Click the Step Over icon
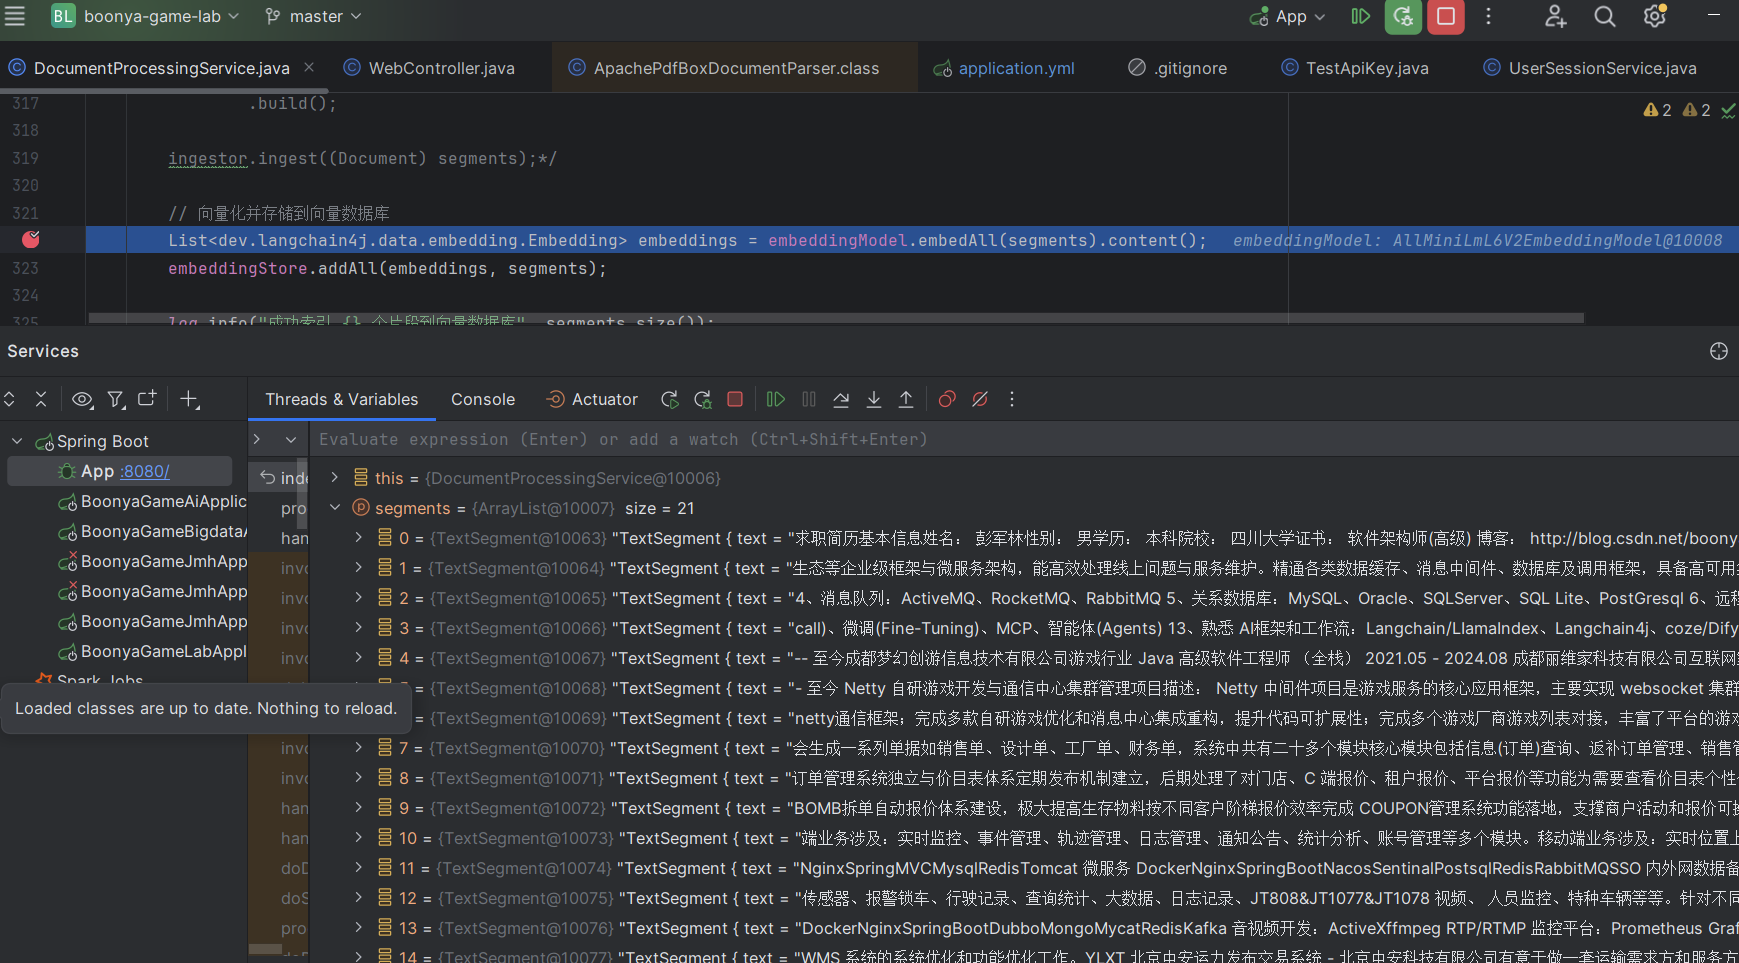Image resolution: width=1739 pixels, height=963 pixels. pos(841,399)
